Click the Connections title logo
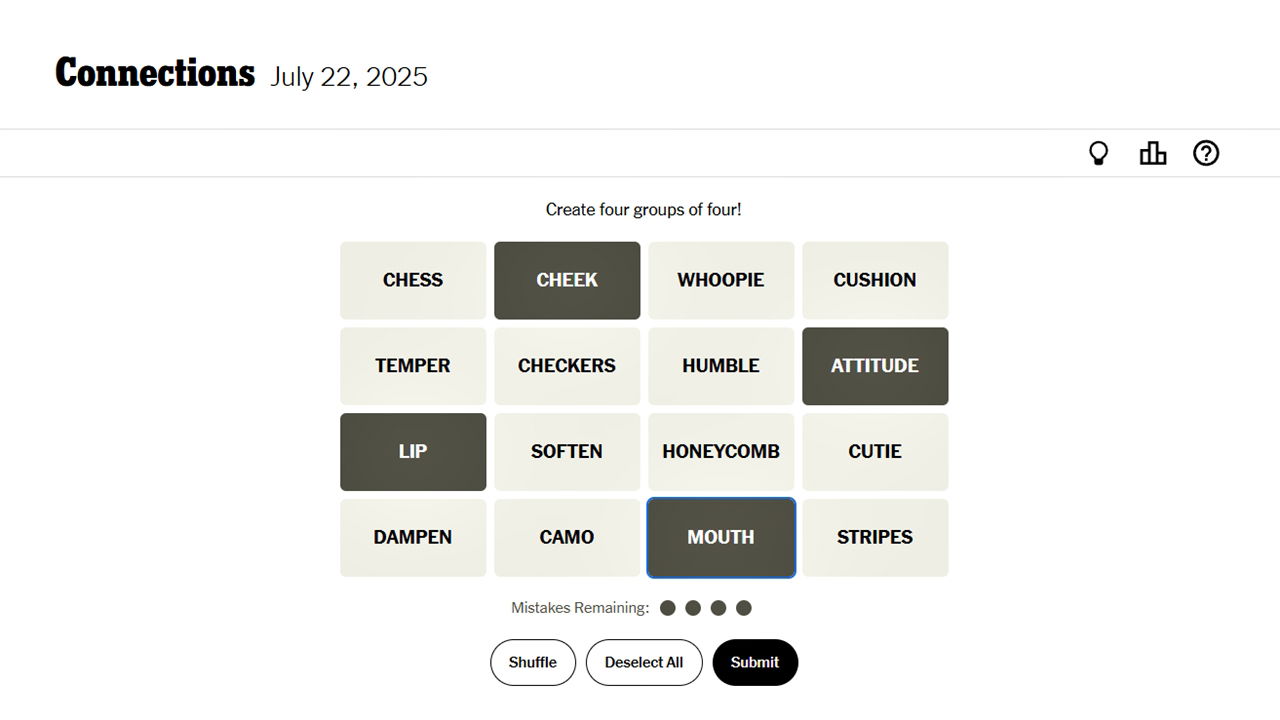1280x720 pixels. click(155, 74)
